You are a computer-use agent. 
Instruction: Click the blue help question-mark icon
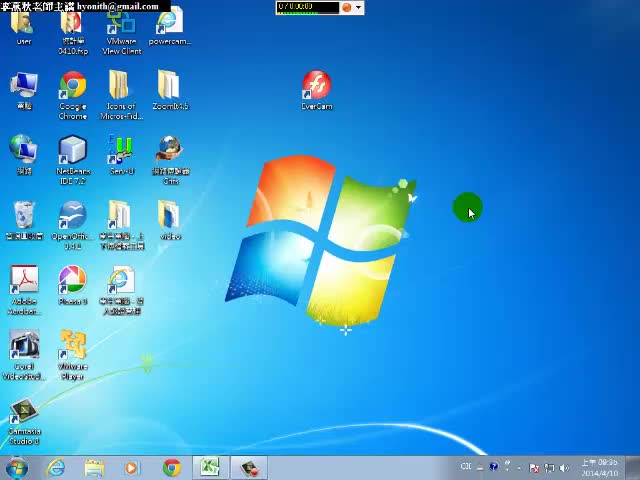click(x=493, y=467)
